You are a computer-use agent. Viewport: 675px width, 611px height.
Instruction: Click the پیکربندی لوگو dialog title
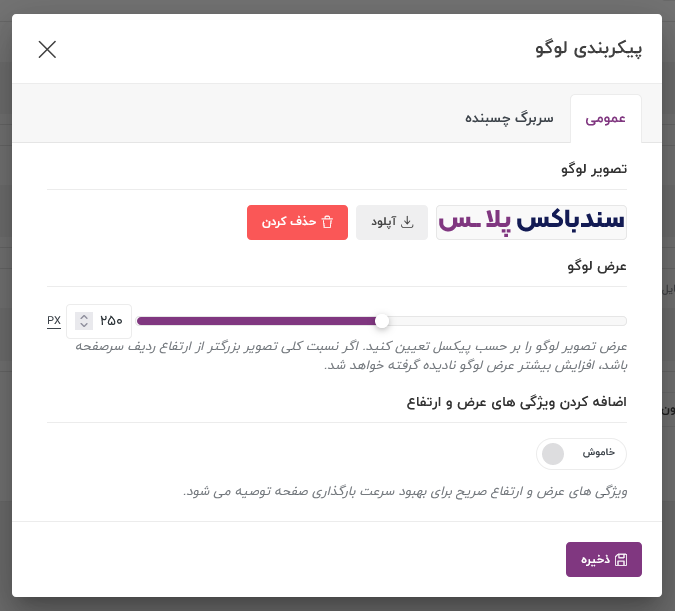point(588,49)
